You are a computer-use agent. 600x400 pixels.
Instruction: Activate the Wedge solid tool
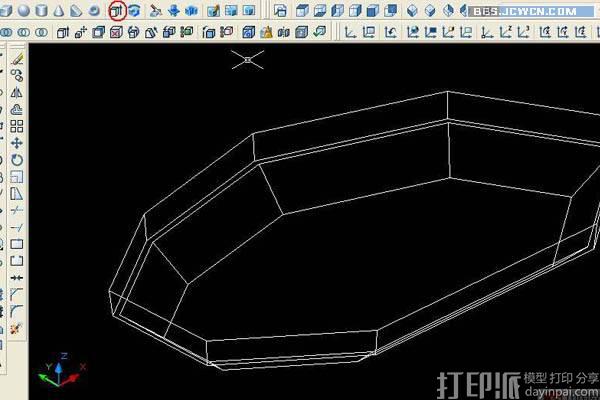tap(77, 11)
